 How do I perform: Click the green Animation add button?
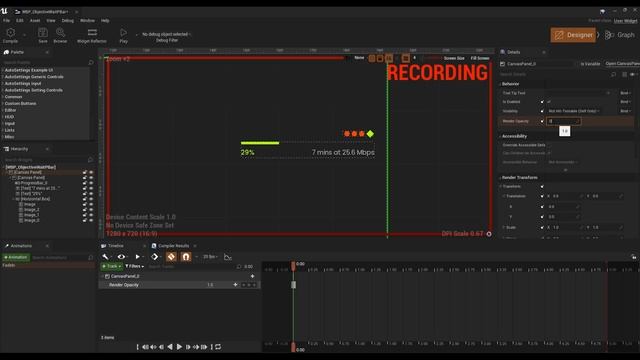click(x=16, y=257)
